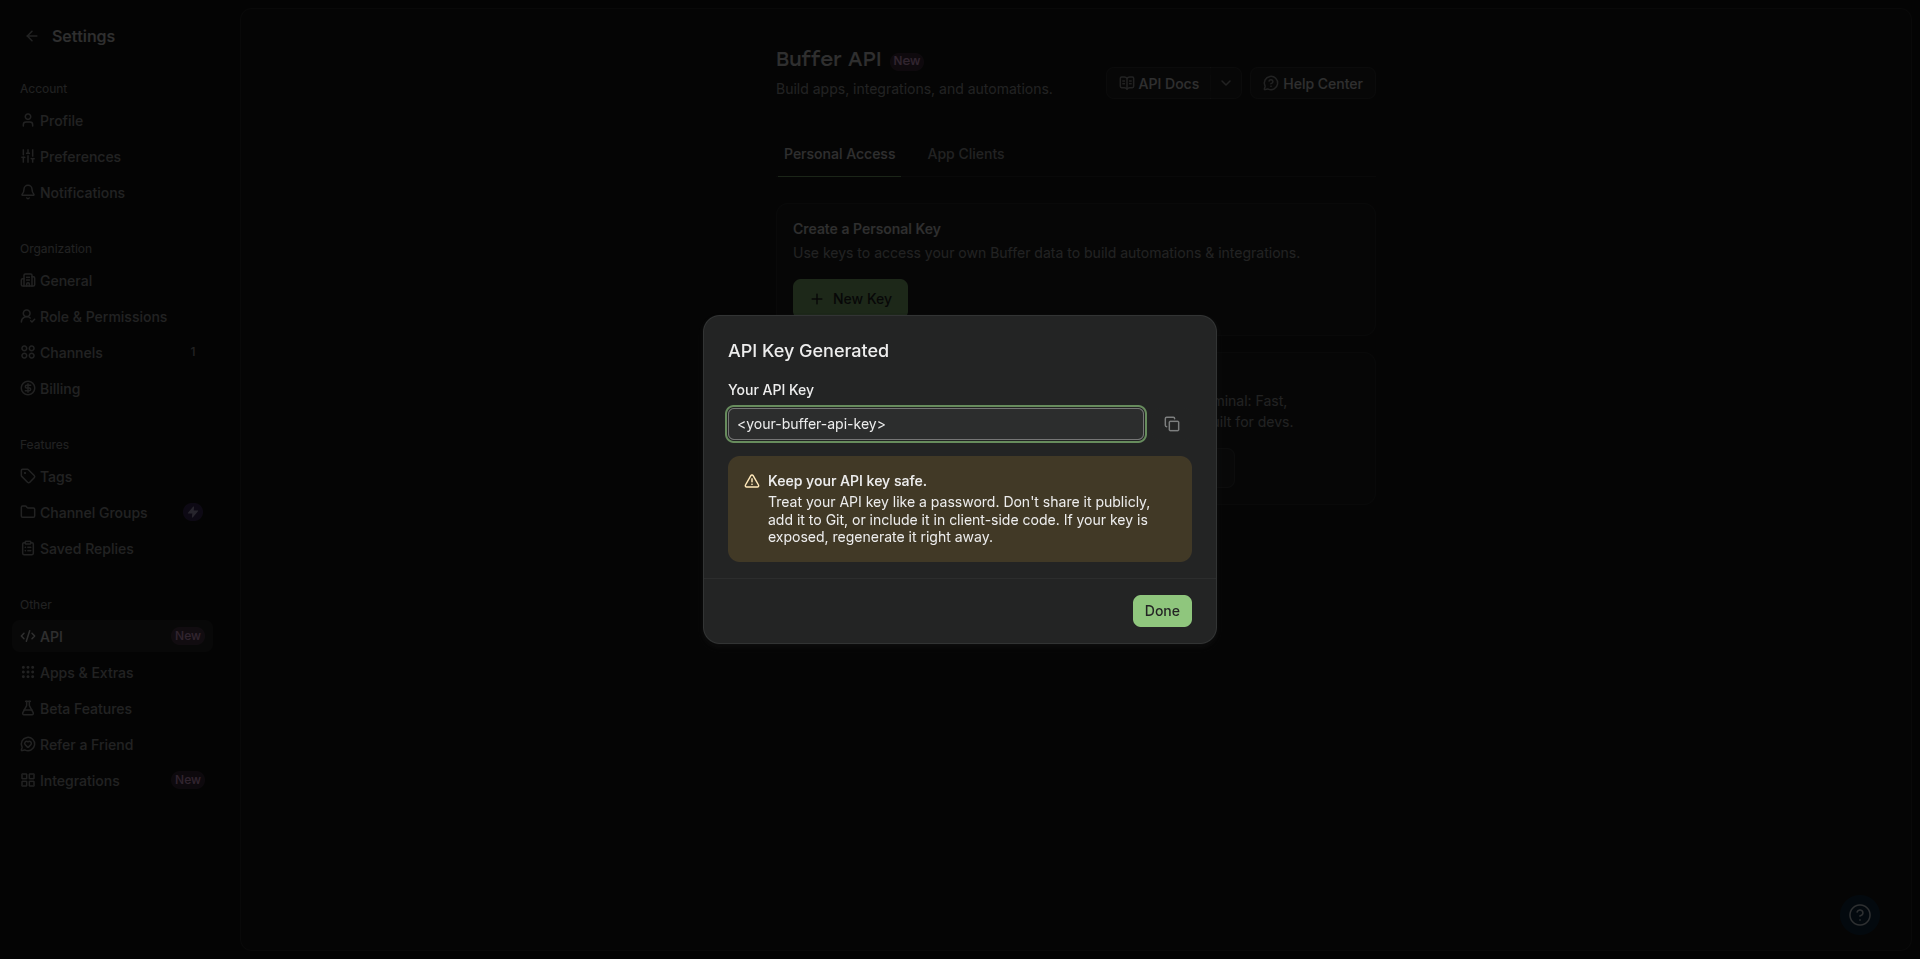Viewport: 1920px width, 959px height.
Task: Click the warning triangle icon in the notice
Action: (x=752, y=481)
